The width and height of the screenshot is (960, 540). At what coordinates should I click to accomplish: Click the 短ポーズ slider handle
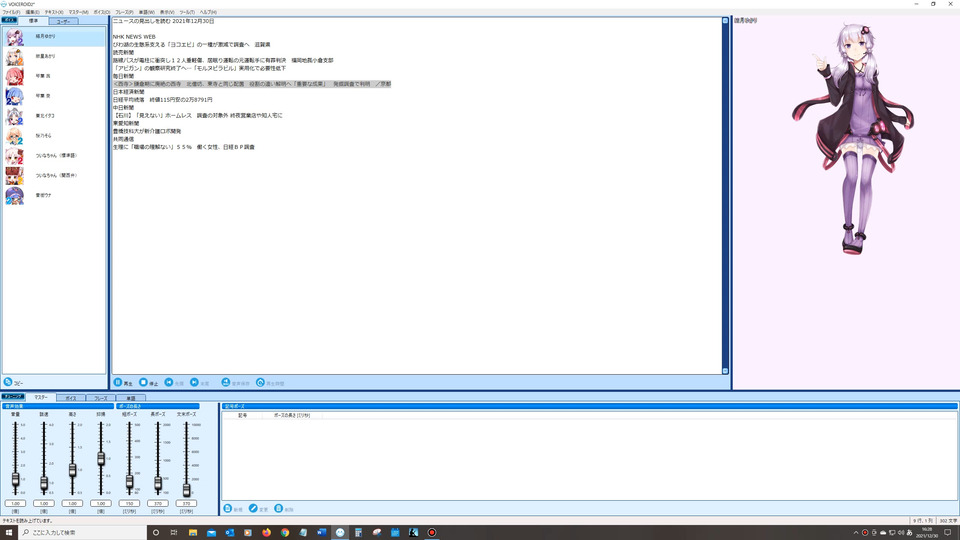click(x=129, y=482)
